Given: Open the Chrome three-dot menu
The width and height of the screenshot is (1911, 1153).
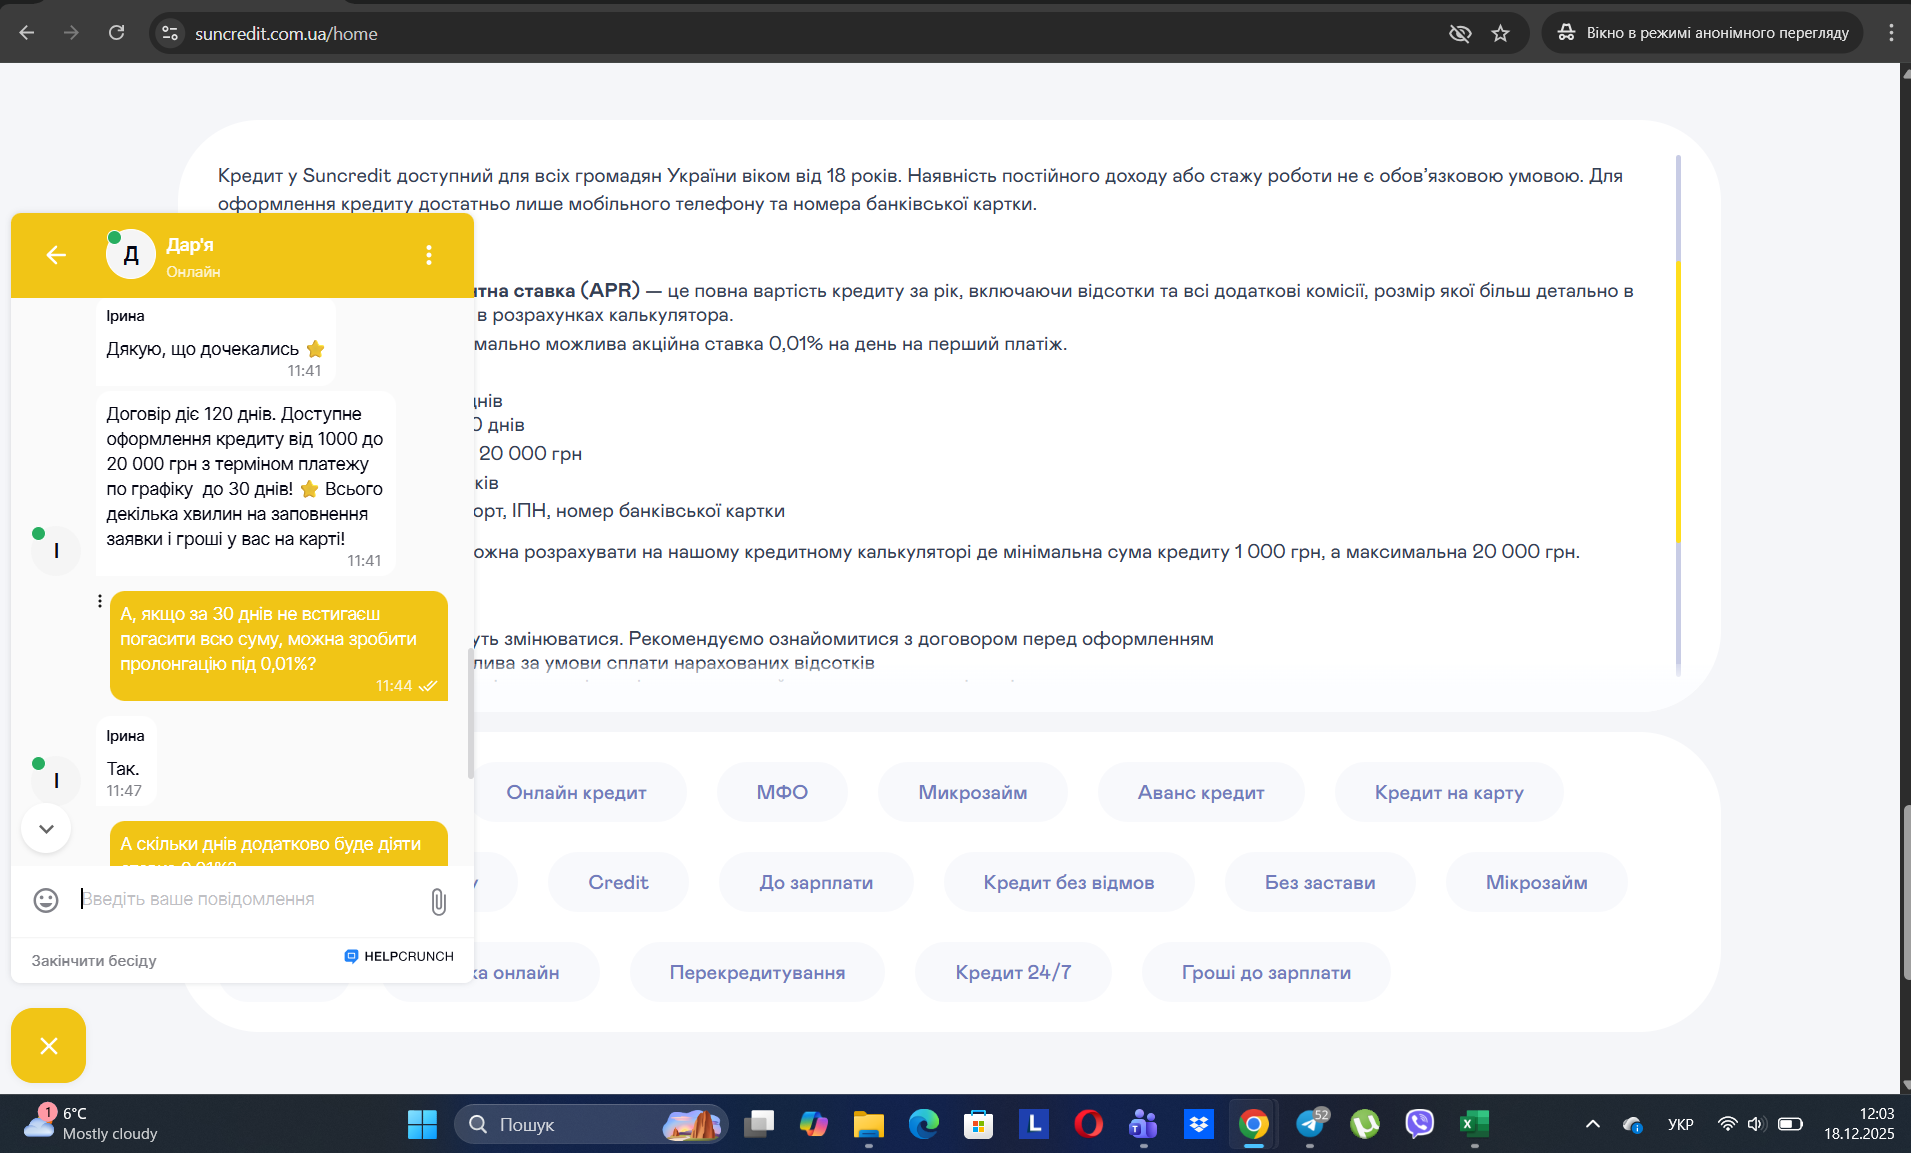Looking at the screenshot, I should (1890, 33).
